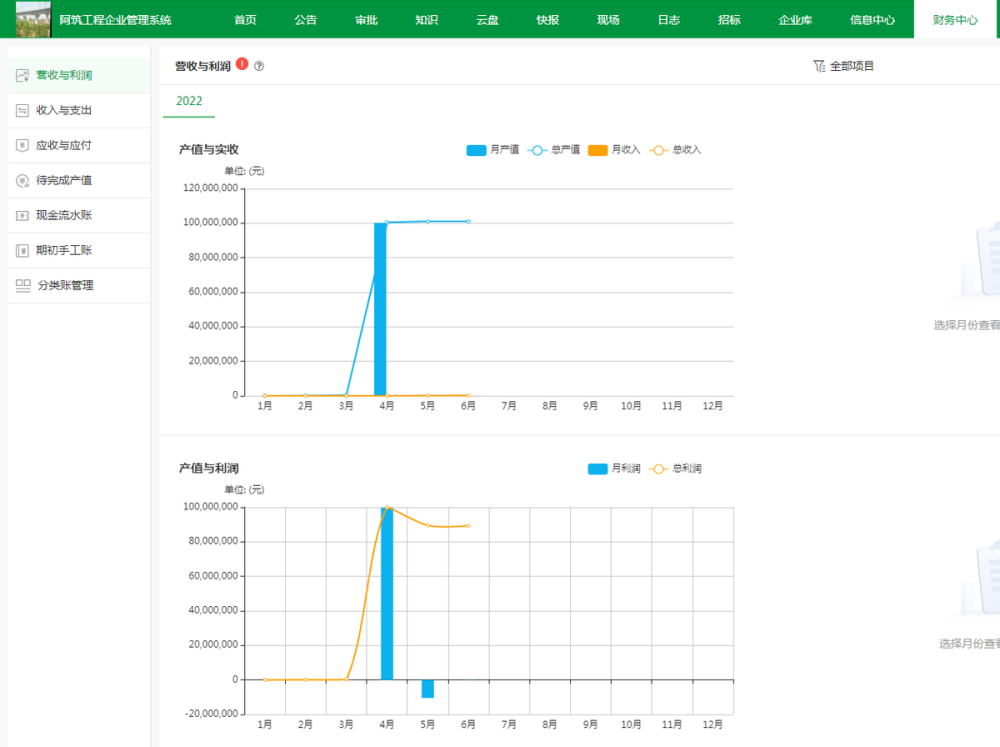Click the 待完成产值 sidebar icon
This screenshot has width=1000, height=747.
[x=22, y=181]
